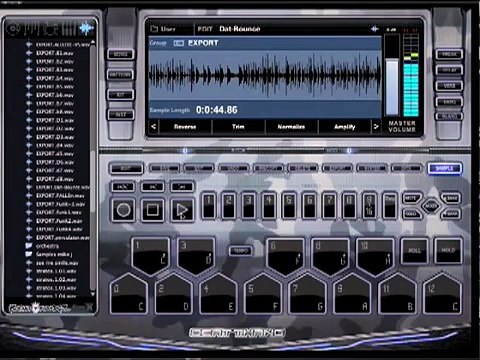This screenshot has width=480, height=360.
Task: Trigger pad 6 note F sharp
Action: point(285,255)
